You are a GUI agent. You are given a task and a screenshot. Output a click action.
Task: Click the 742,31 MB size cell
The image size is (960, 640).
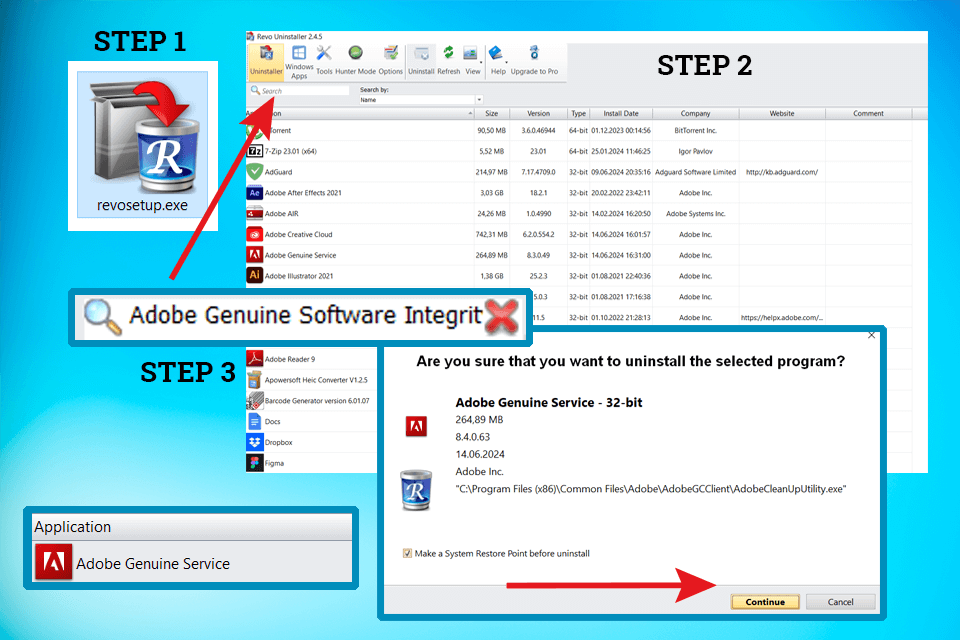click(492, 235)
